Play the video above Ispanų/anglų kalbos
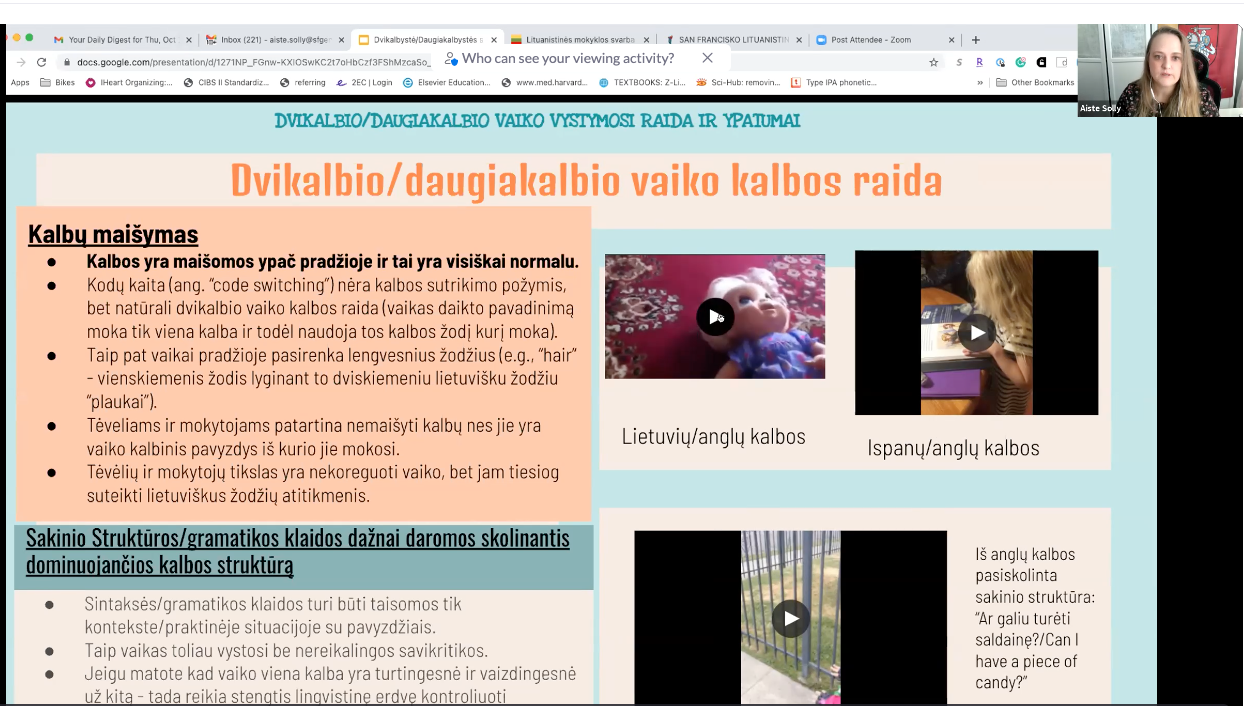Image resolution: width=1244 pixels, height=706 pixels. [x=977, y=332]
